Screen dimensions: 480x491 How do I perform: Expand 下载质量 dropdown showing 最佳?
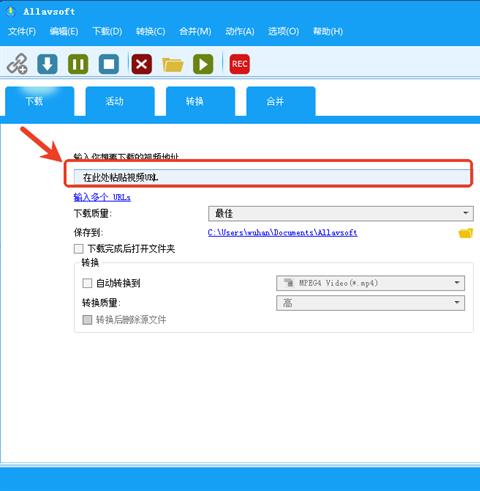pyautogui.click(x=341, y=213)
